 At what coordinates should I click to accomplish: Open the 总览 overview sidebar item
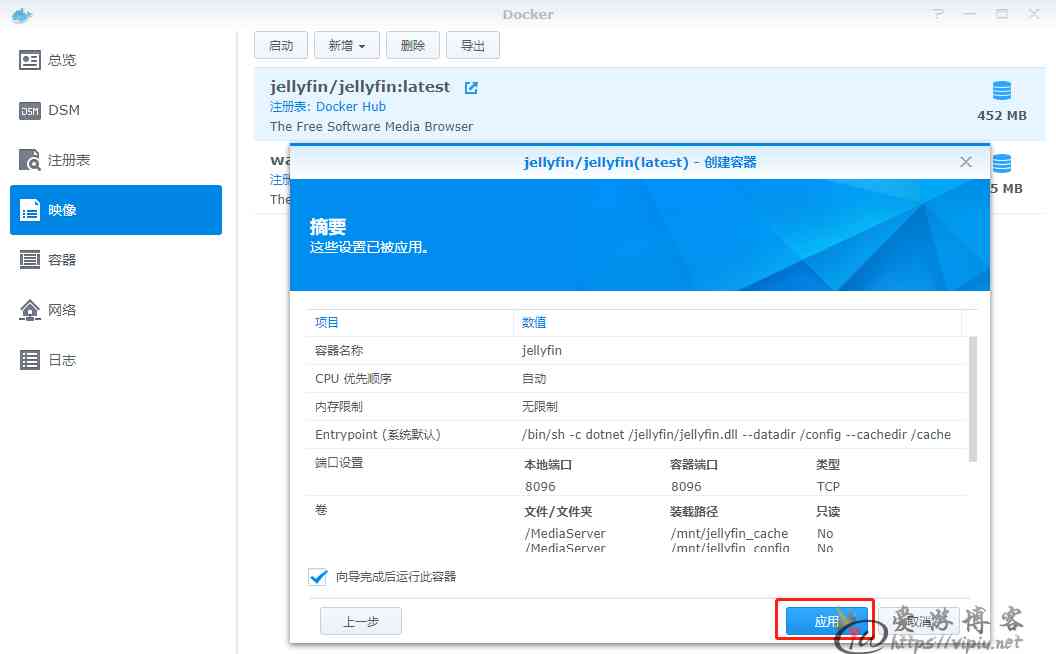tap(116, 61)
